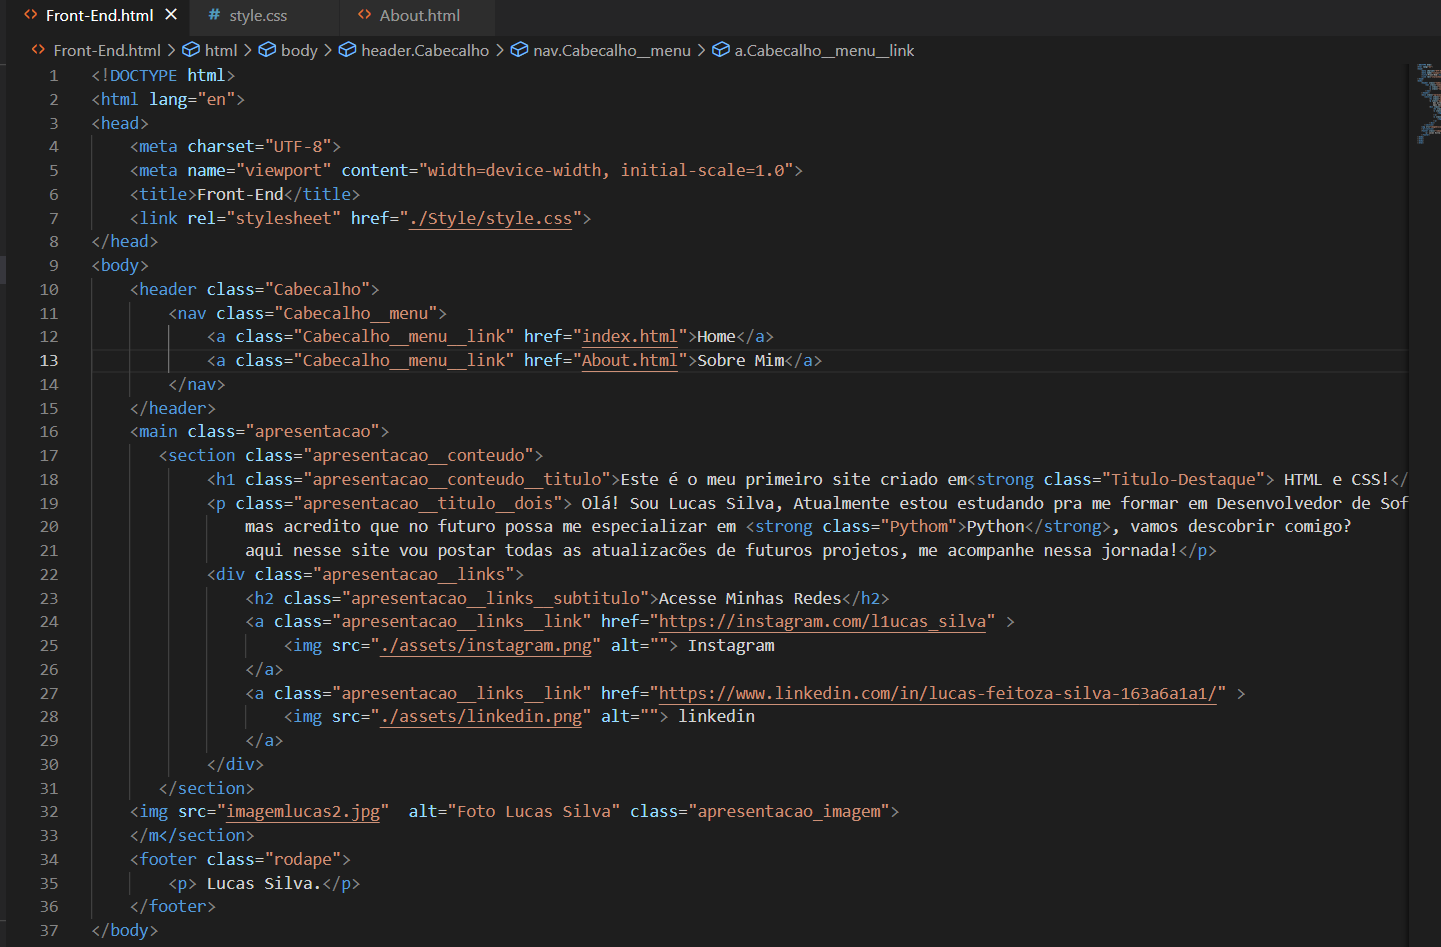Close the Front-End.html tab
This screenshot has width=1441, height=947.
tap(171, 15)
